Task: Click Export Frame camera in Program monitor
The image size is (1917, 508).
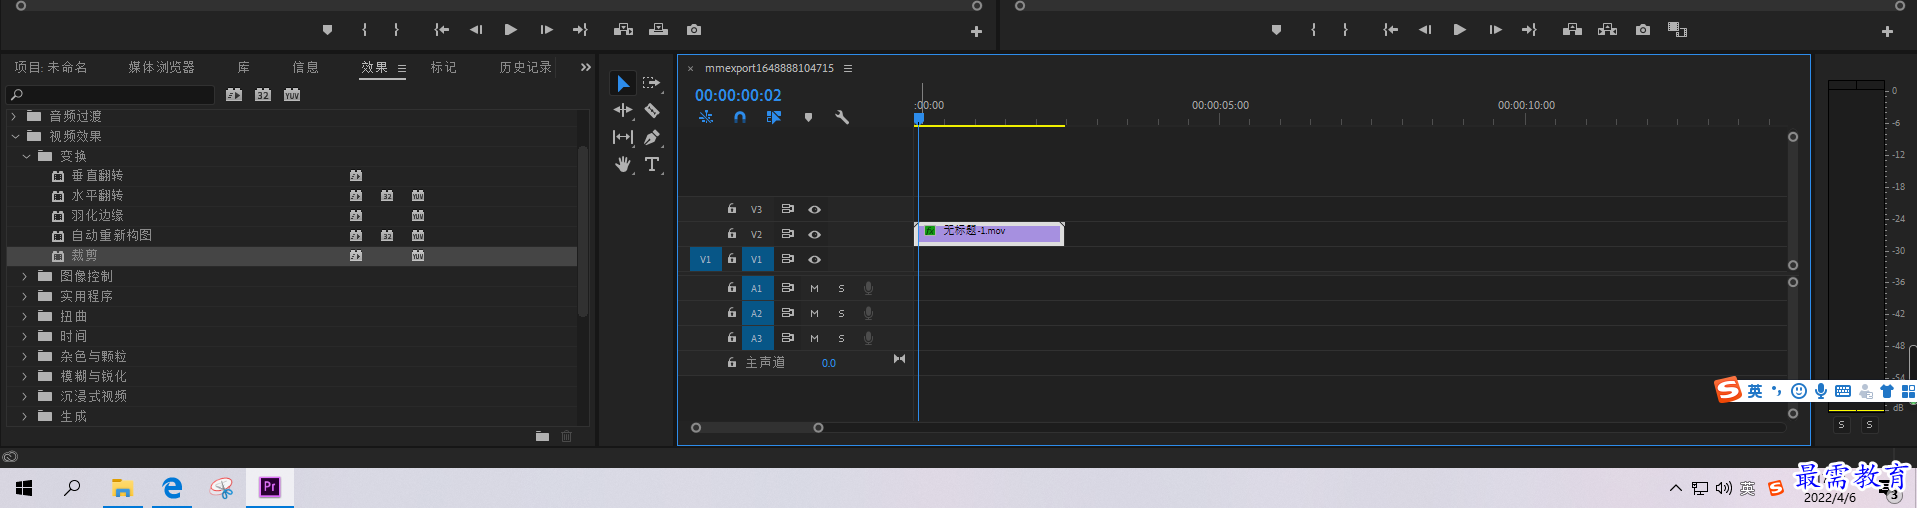Action: coord(1643,30)
